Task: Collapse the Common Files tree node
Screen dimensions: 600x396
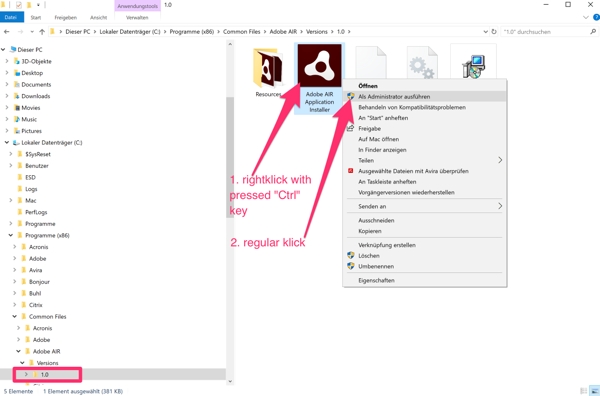Action: point(15,316)
